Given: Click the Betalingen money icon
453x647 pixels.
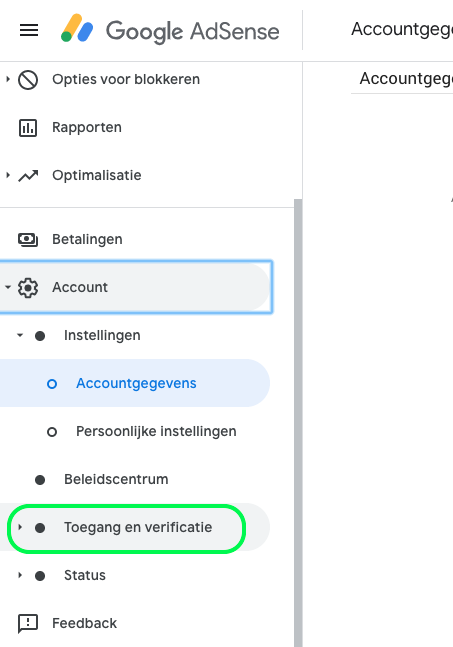Looking at the screenshot, I should coord(28,240).
